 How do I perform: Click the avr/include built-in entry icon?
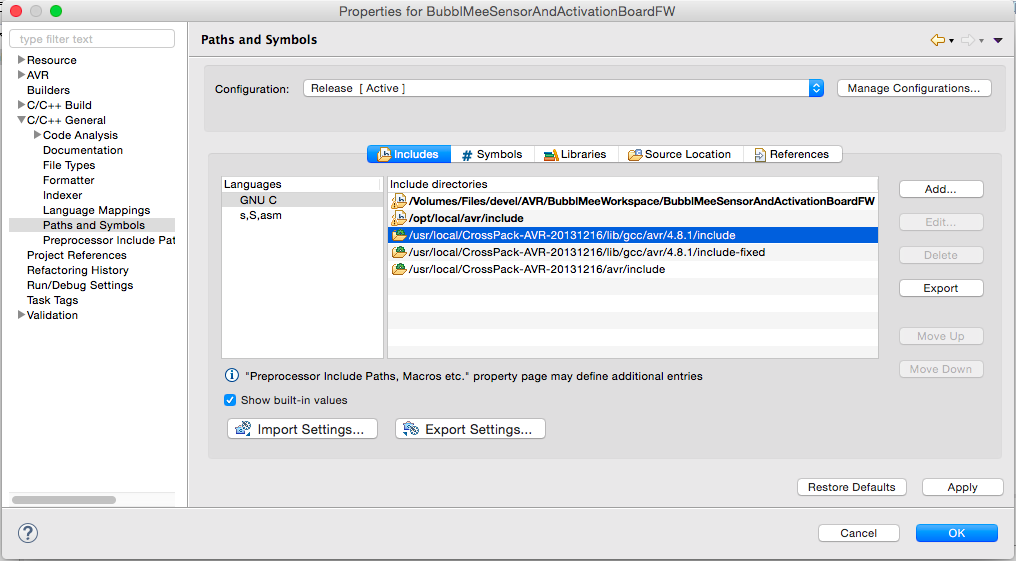pyautogui.click(x=398, y=269)
